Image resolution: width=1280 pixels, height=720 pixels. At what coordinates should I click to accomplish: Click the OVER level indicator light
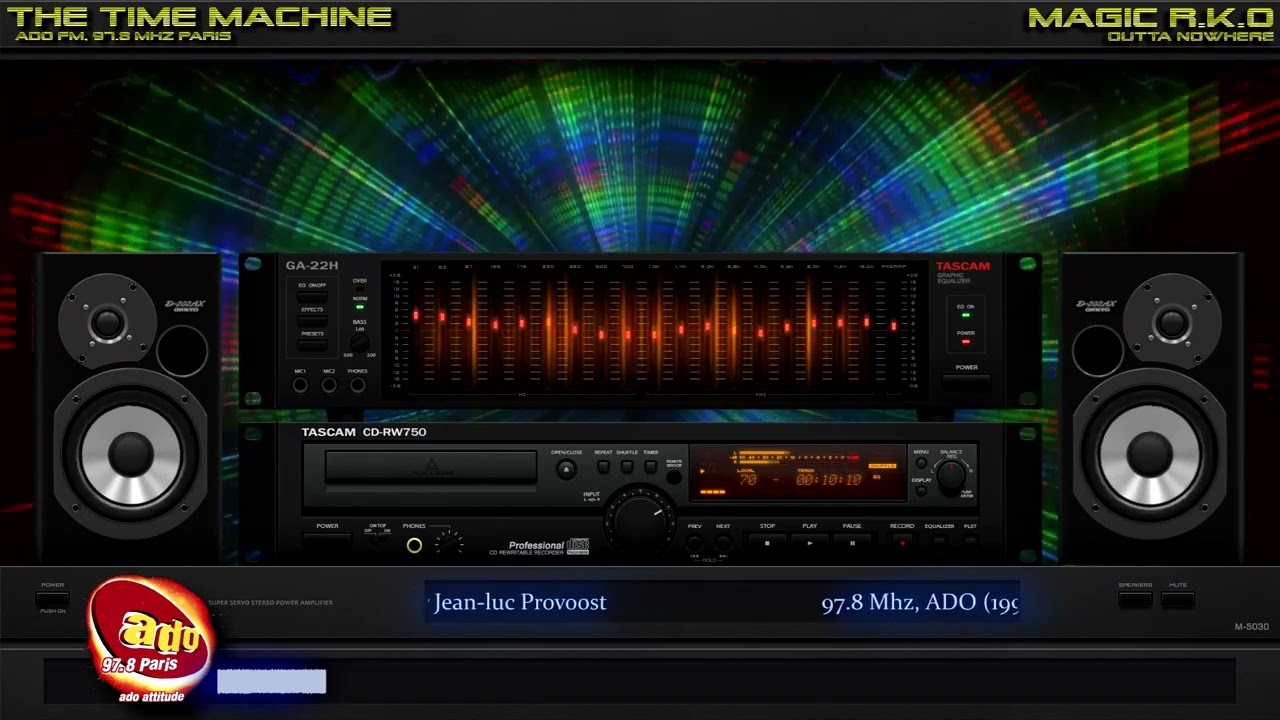coord(360,289)
